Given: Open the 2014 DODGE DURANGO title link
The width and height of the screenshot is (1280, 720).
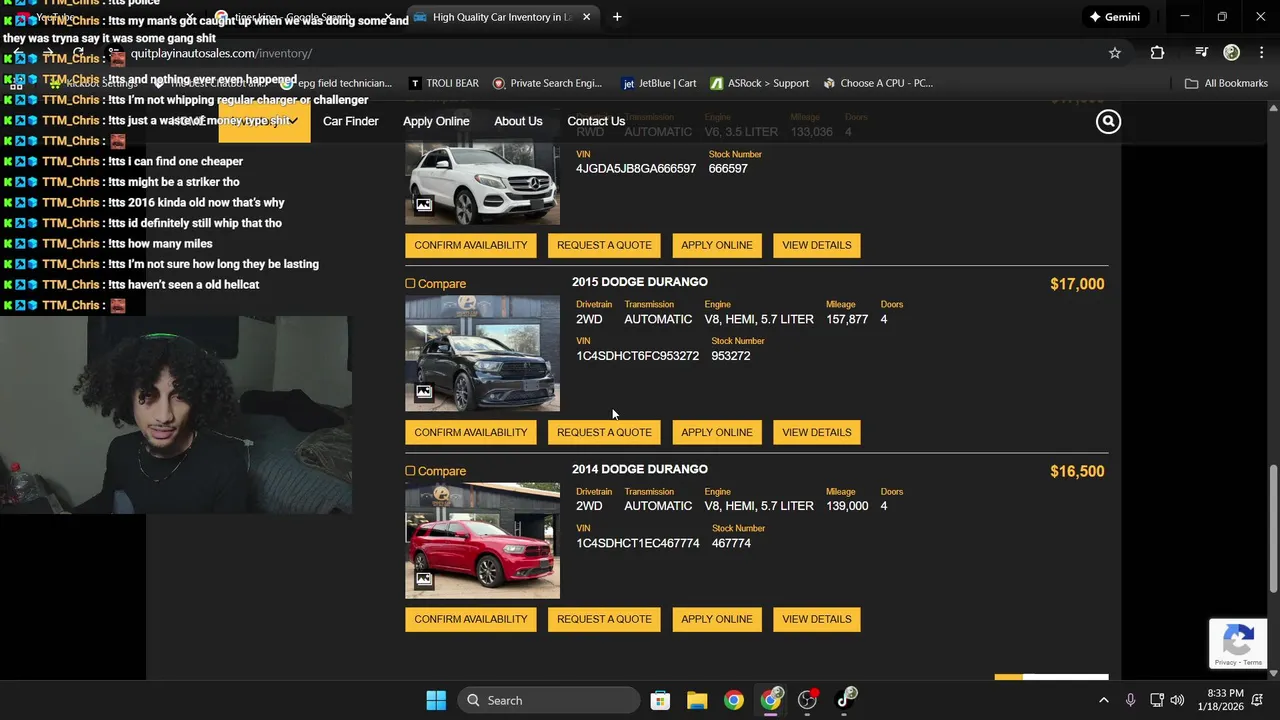Looking at the screenshot, I should (x=640, y=469).
